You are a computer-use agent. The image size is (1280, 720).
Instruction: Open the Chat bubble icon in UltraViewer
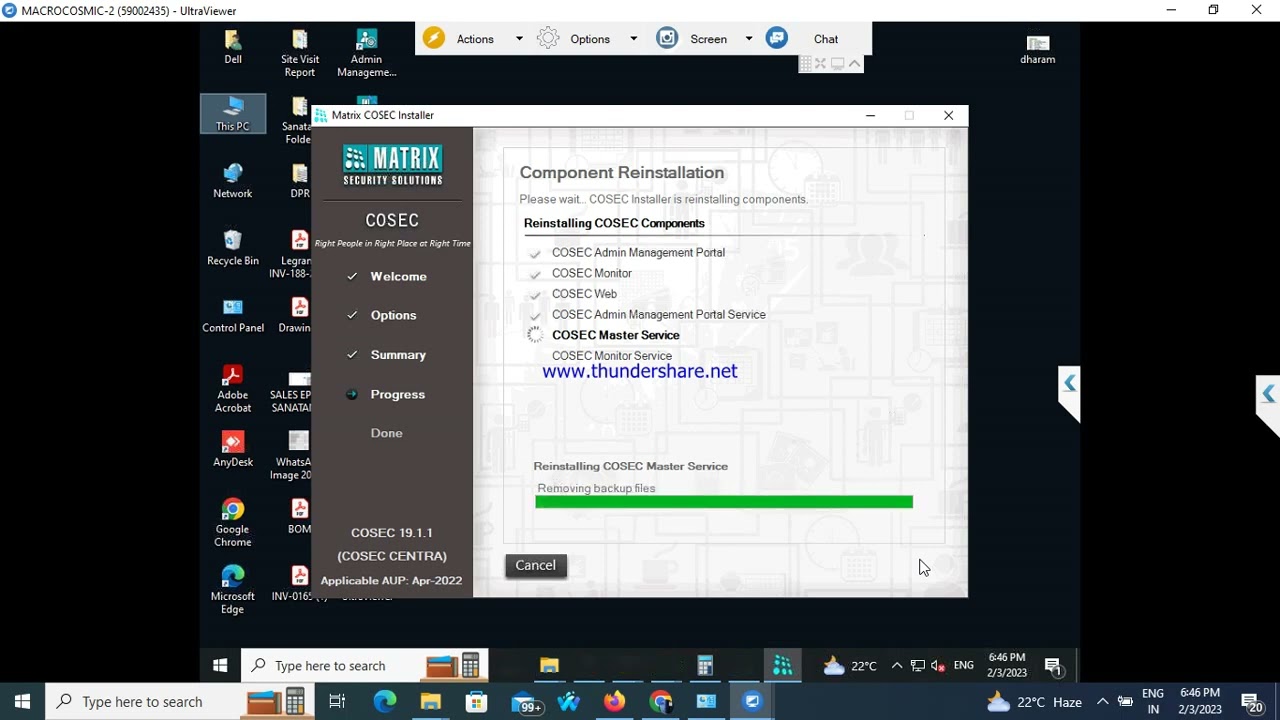[777, 38]
